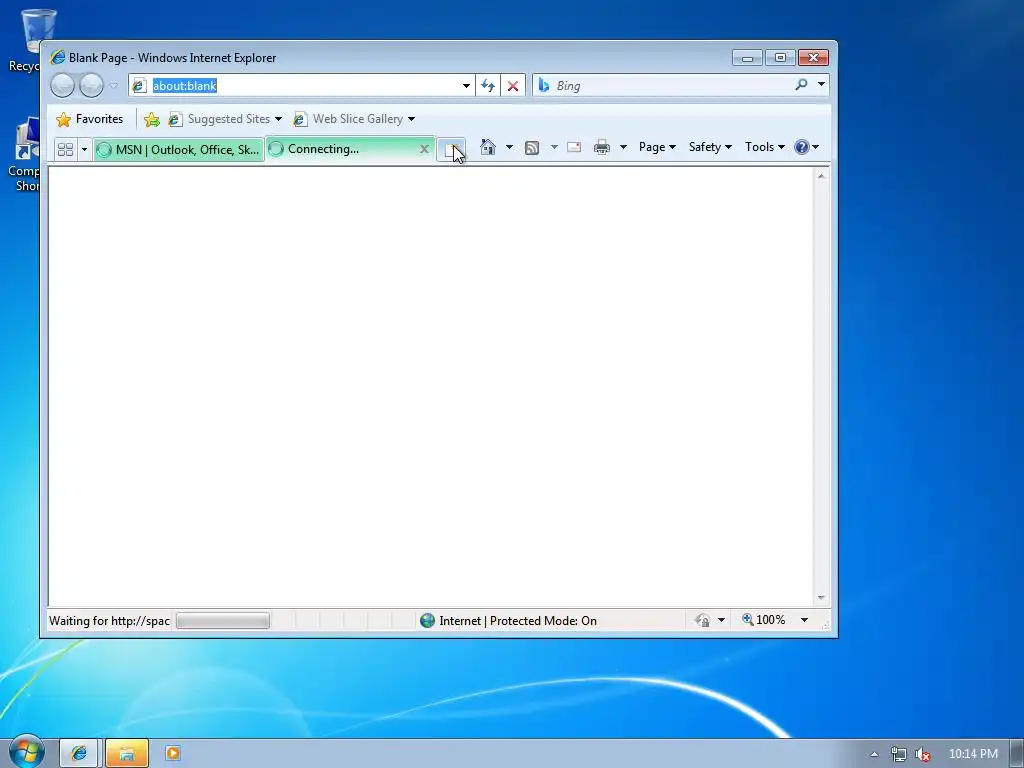Click the Internet Explorer title bar icon

pos(57,57)
